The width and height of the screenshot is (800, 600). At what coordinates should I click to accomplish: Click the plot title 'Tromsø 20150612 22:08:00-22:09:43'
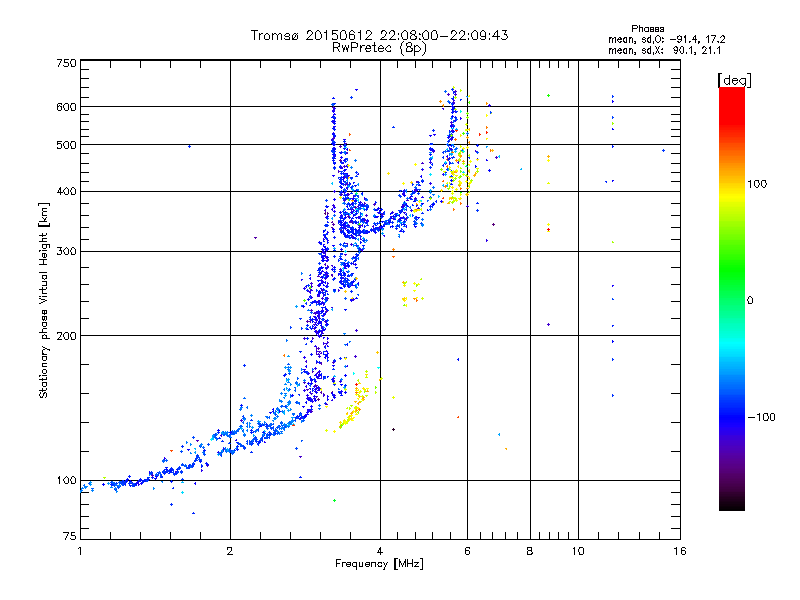point(379,35)
